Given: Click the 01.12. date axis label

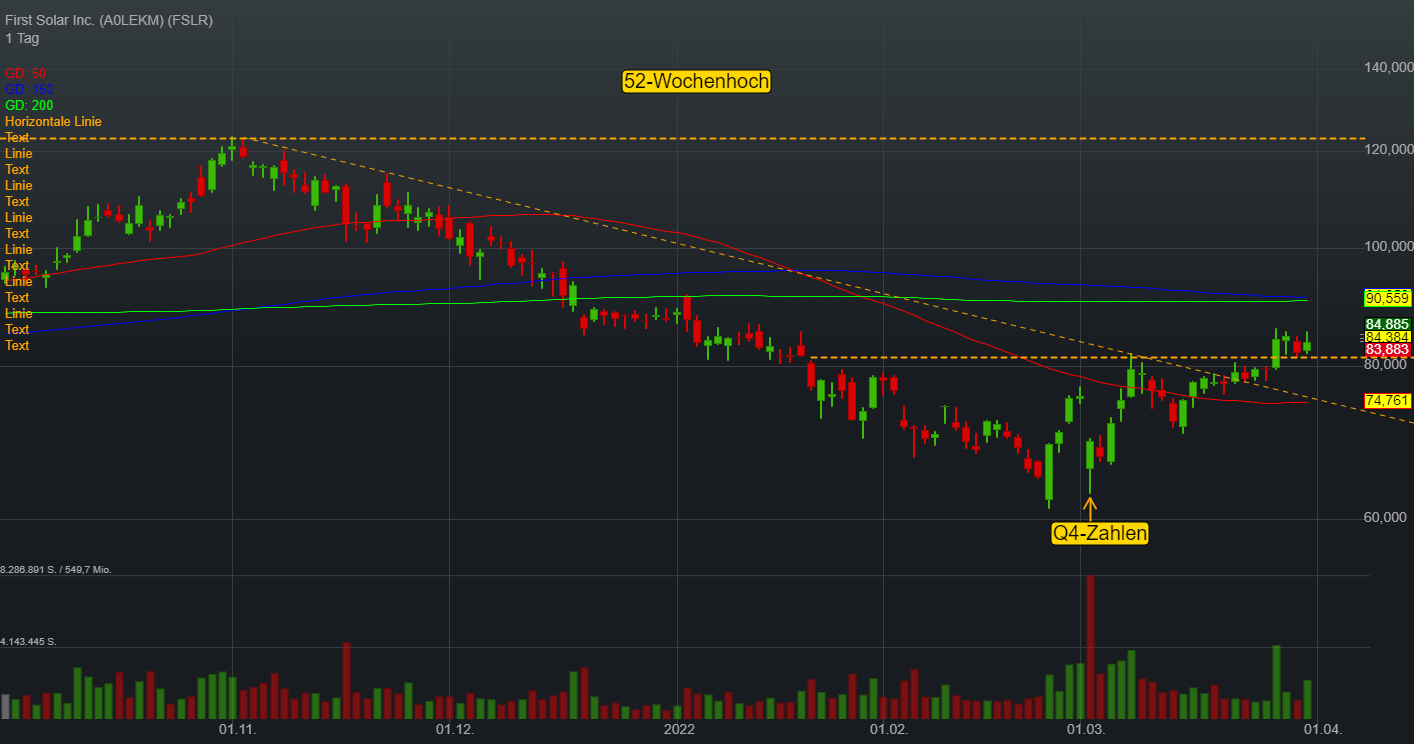Looking at the screenshot, I should [x=454, y=730].
